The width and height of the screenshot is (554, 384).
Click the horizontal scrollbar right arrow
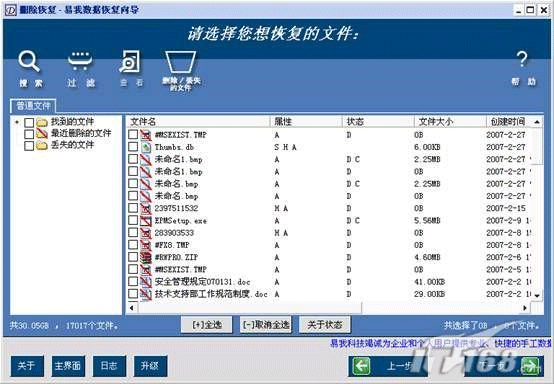525,308
